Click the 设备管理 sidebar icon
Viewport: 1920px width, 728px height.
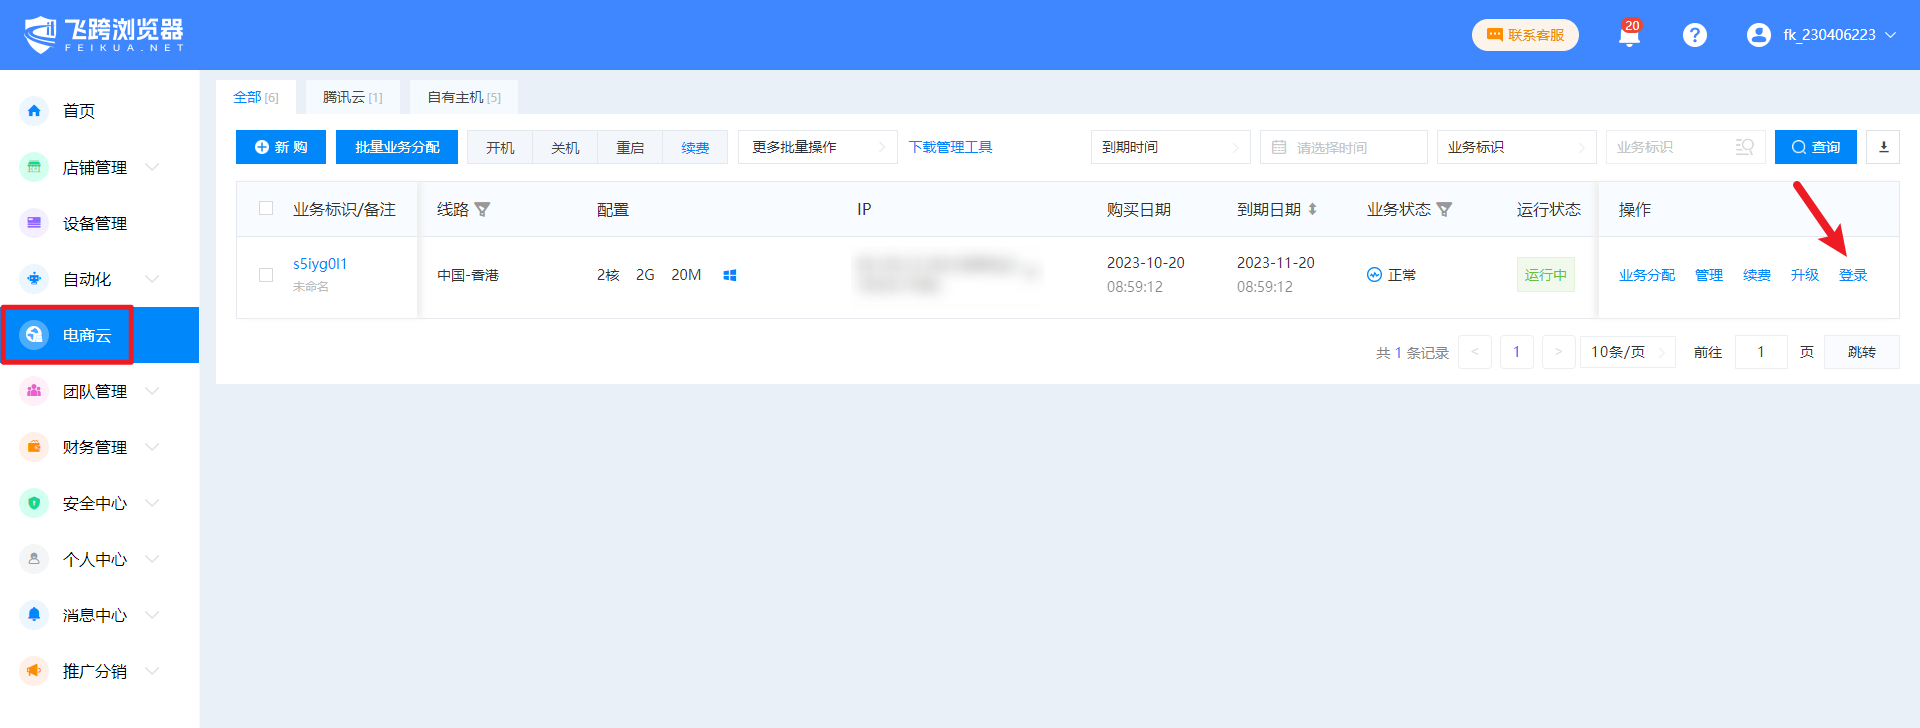34,223
